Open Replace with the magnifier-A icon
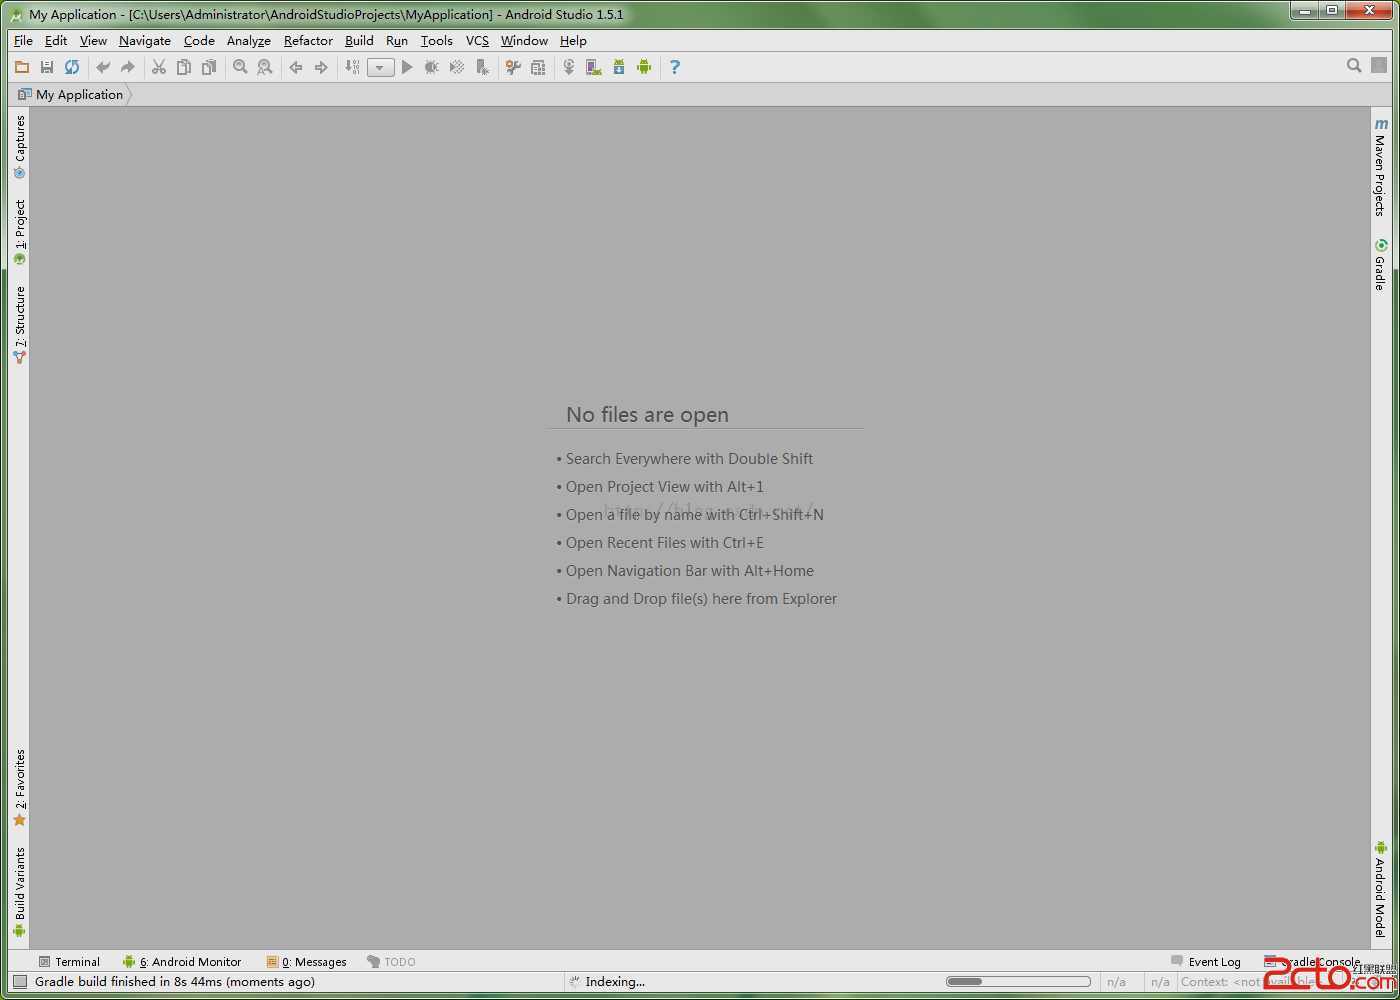 (x=265, y=67)
